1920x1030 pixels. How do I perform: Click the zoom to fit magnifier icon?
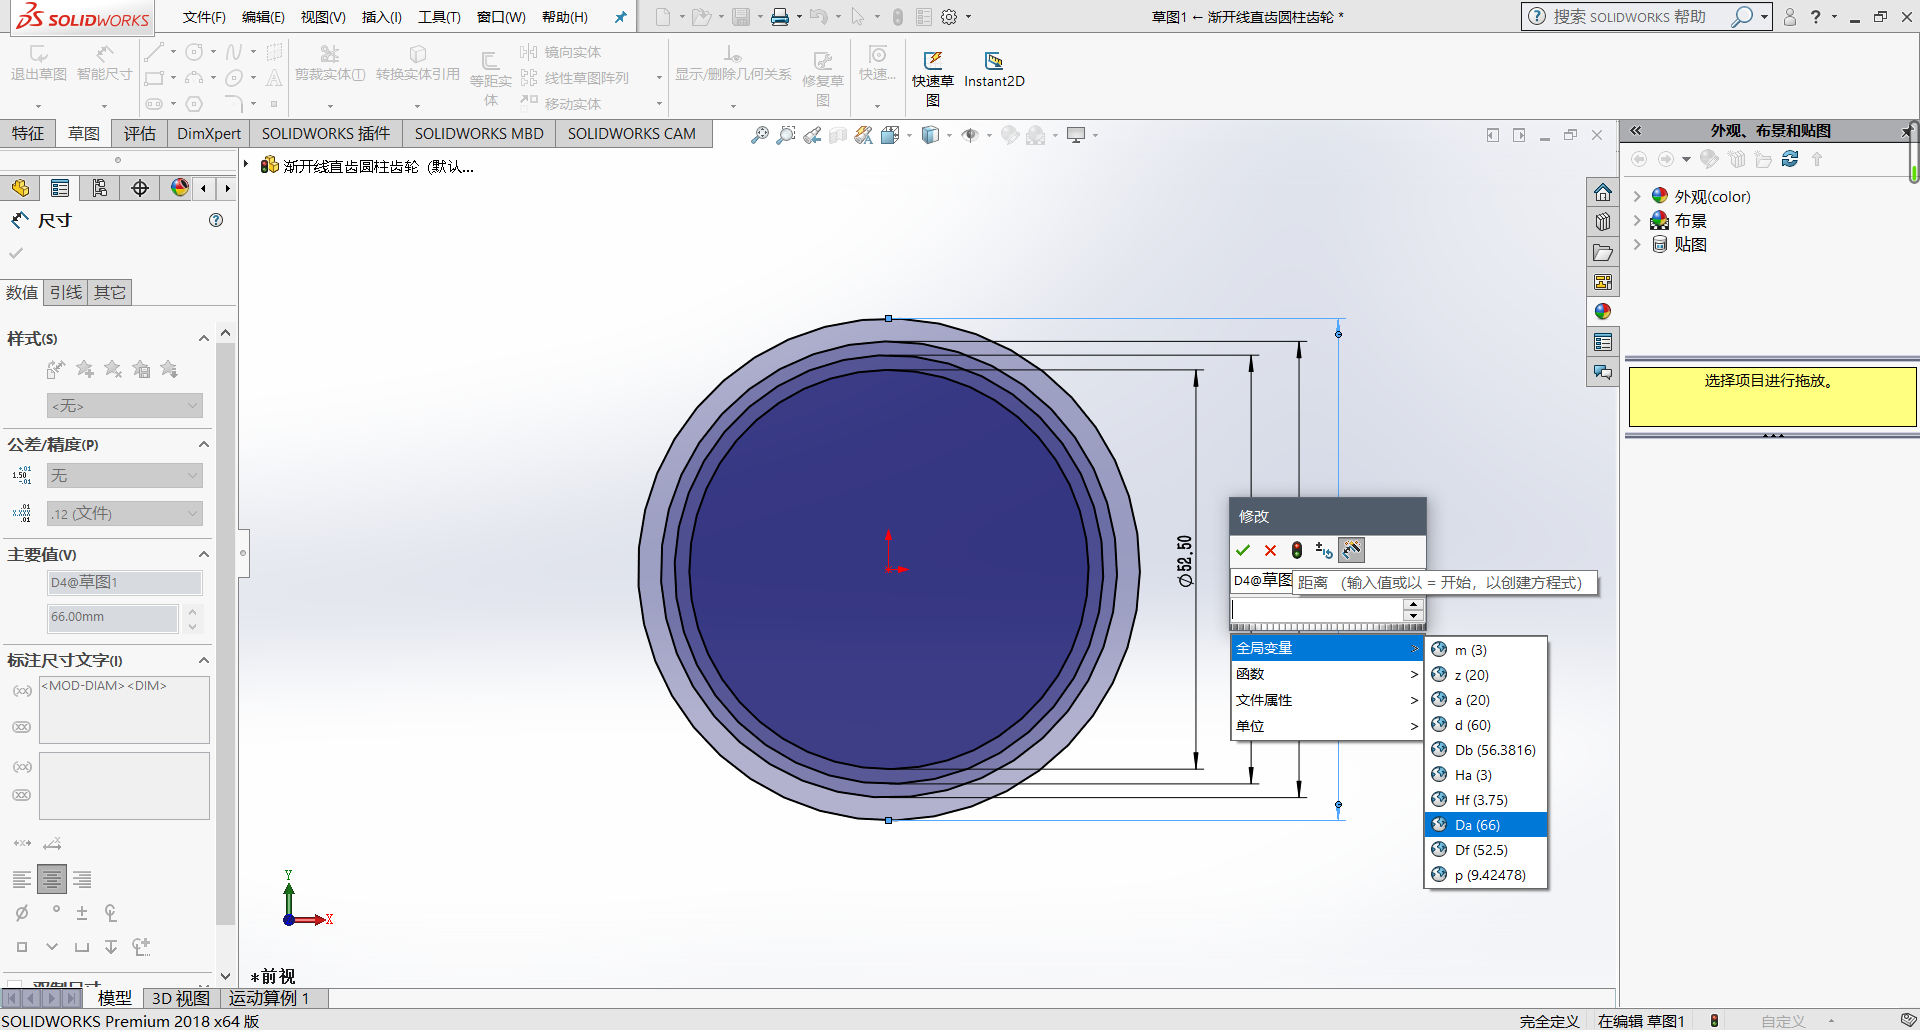[760, 135]
